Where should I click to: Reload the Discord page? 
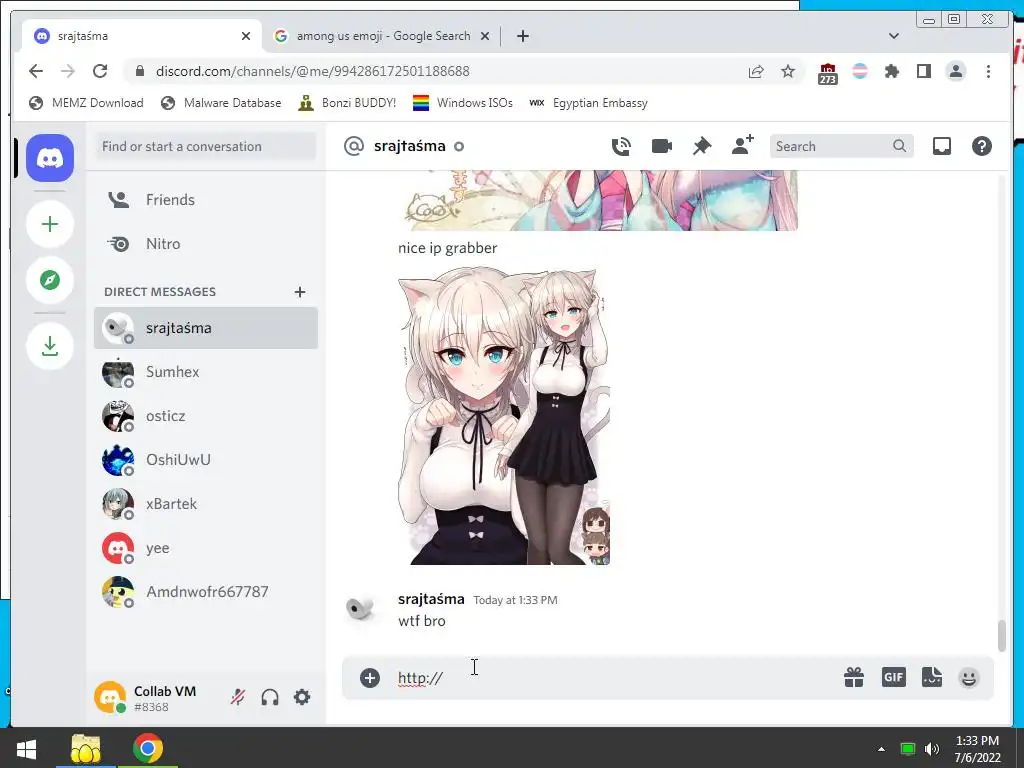[100, 71]
